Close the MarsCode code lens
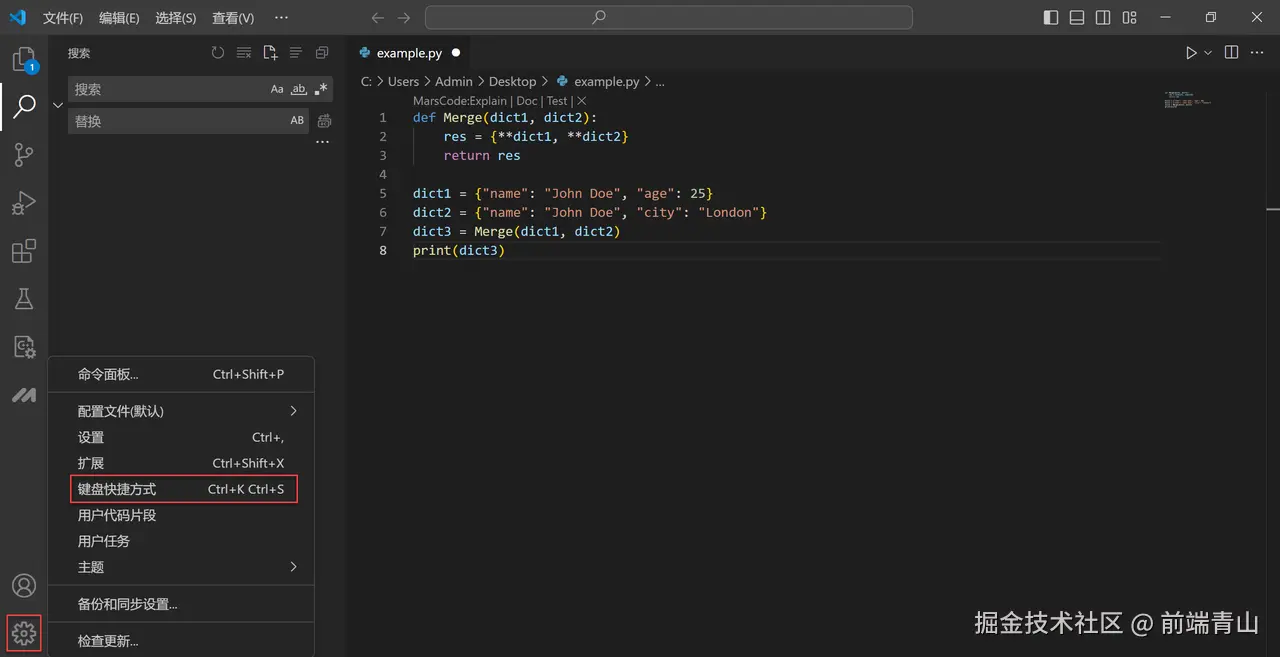 (x=582, y=101)
